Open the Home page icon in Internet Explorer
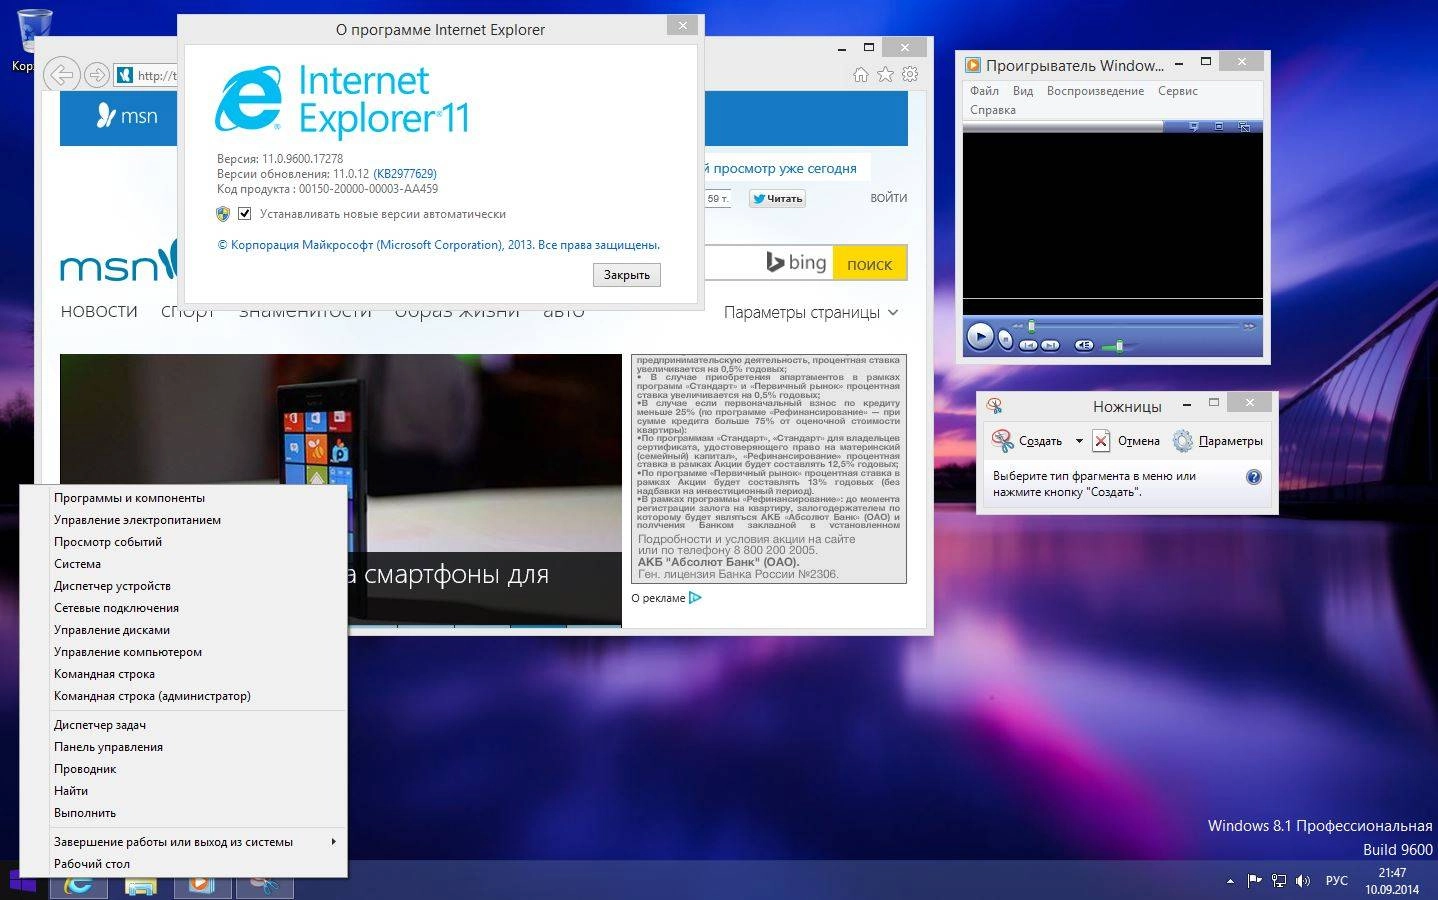The height and width of the screenshot is (900, 1438). pos(861,74)
